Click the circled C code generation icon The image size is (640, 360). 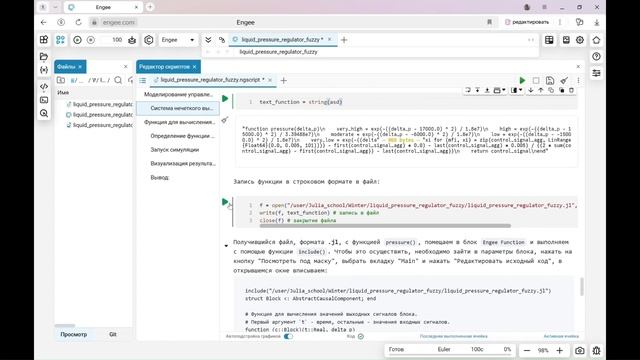pos(149,40)
